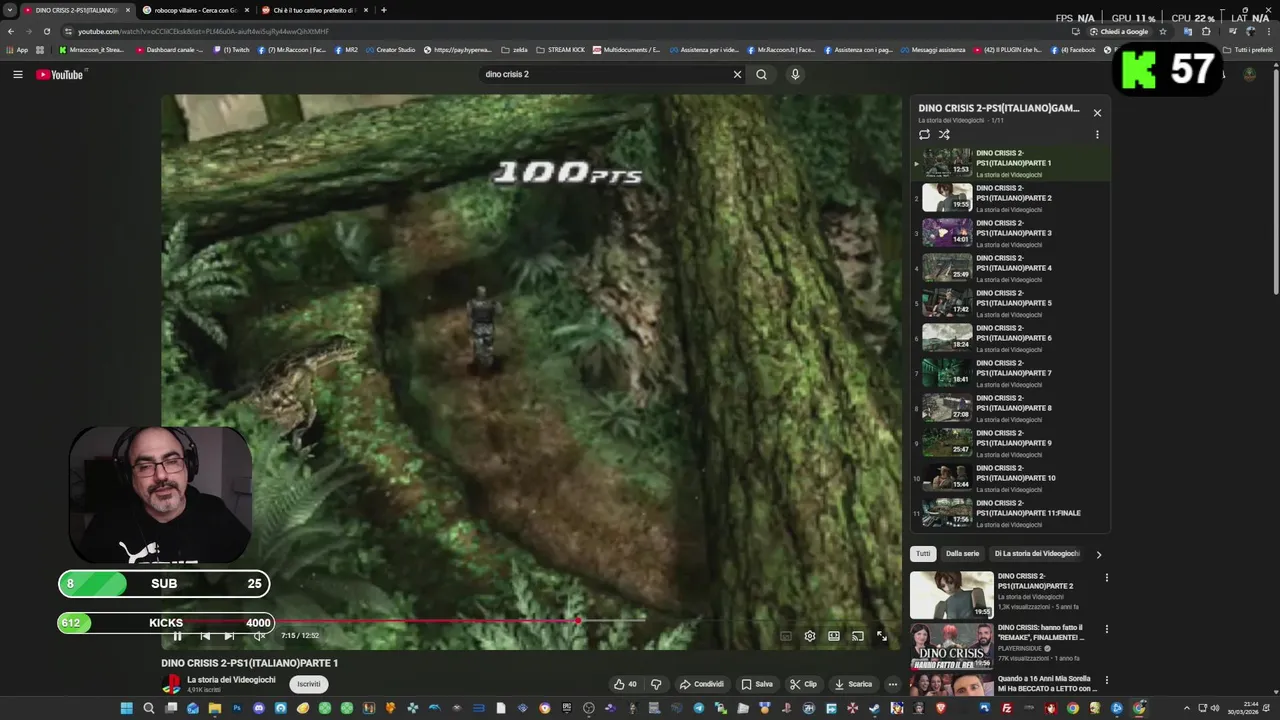Go to previous video in the player
This screenshot has height=720, width=1280.
[x=205, y=636]
